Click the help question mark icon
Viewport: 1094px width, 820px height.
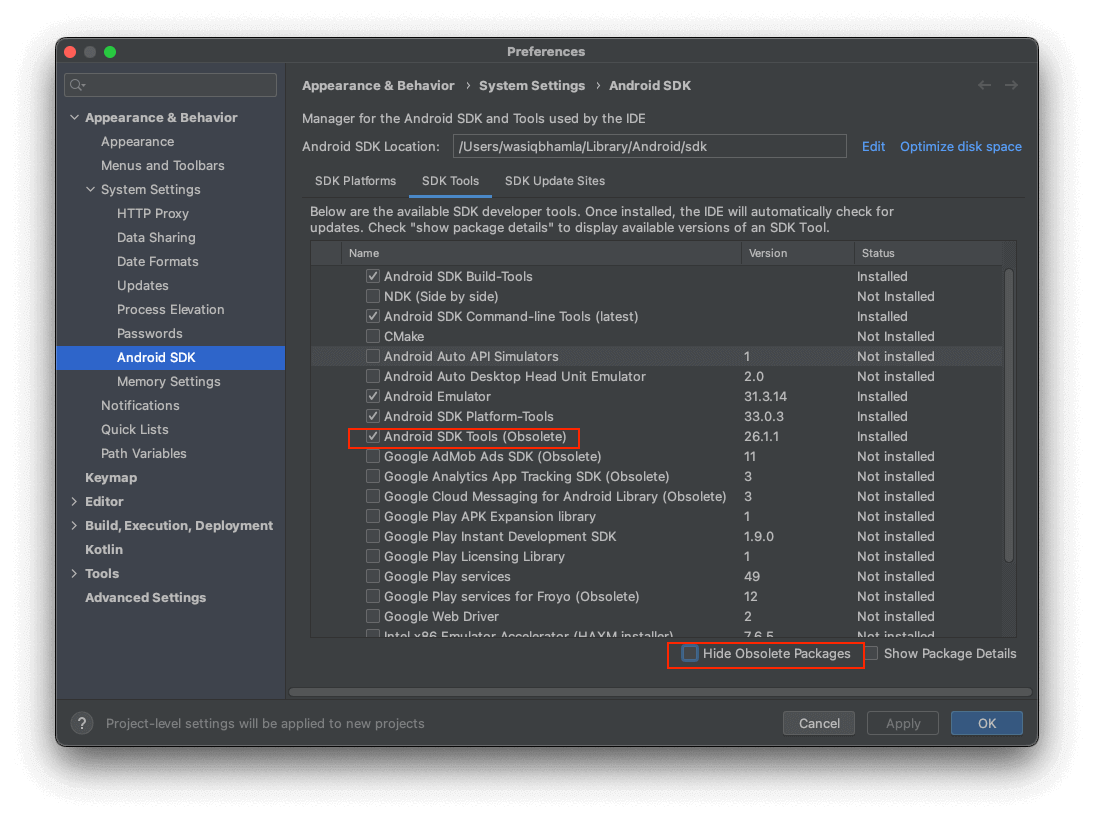pyautogui.click(x=81, y=723)
